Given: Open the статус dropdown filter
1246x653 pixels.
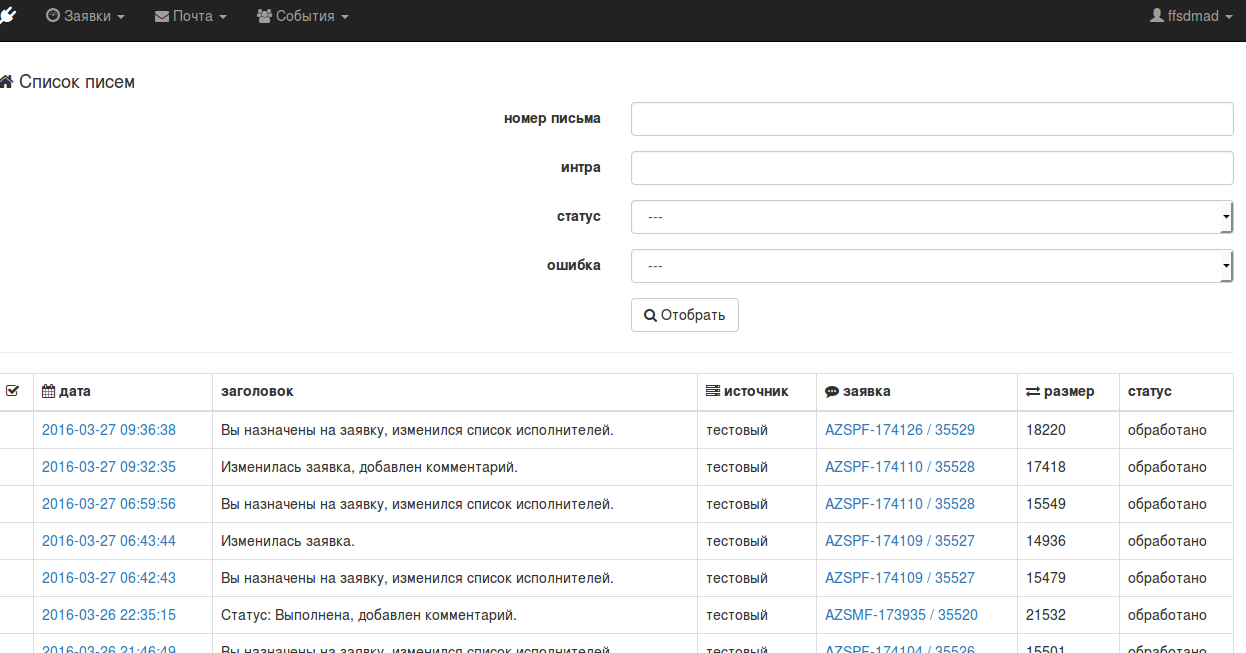Looking at the screenshot, I should [931, 217].
